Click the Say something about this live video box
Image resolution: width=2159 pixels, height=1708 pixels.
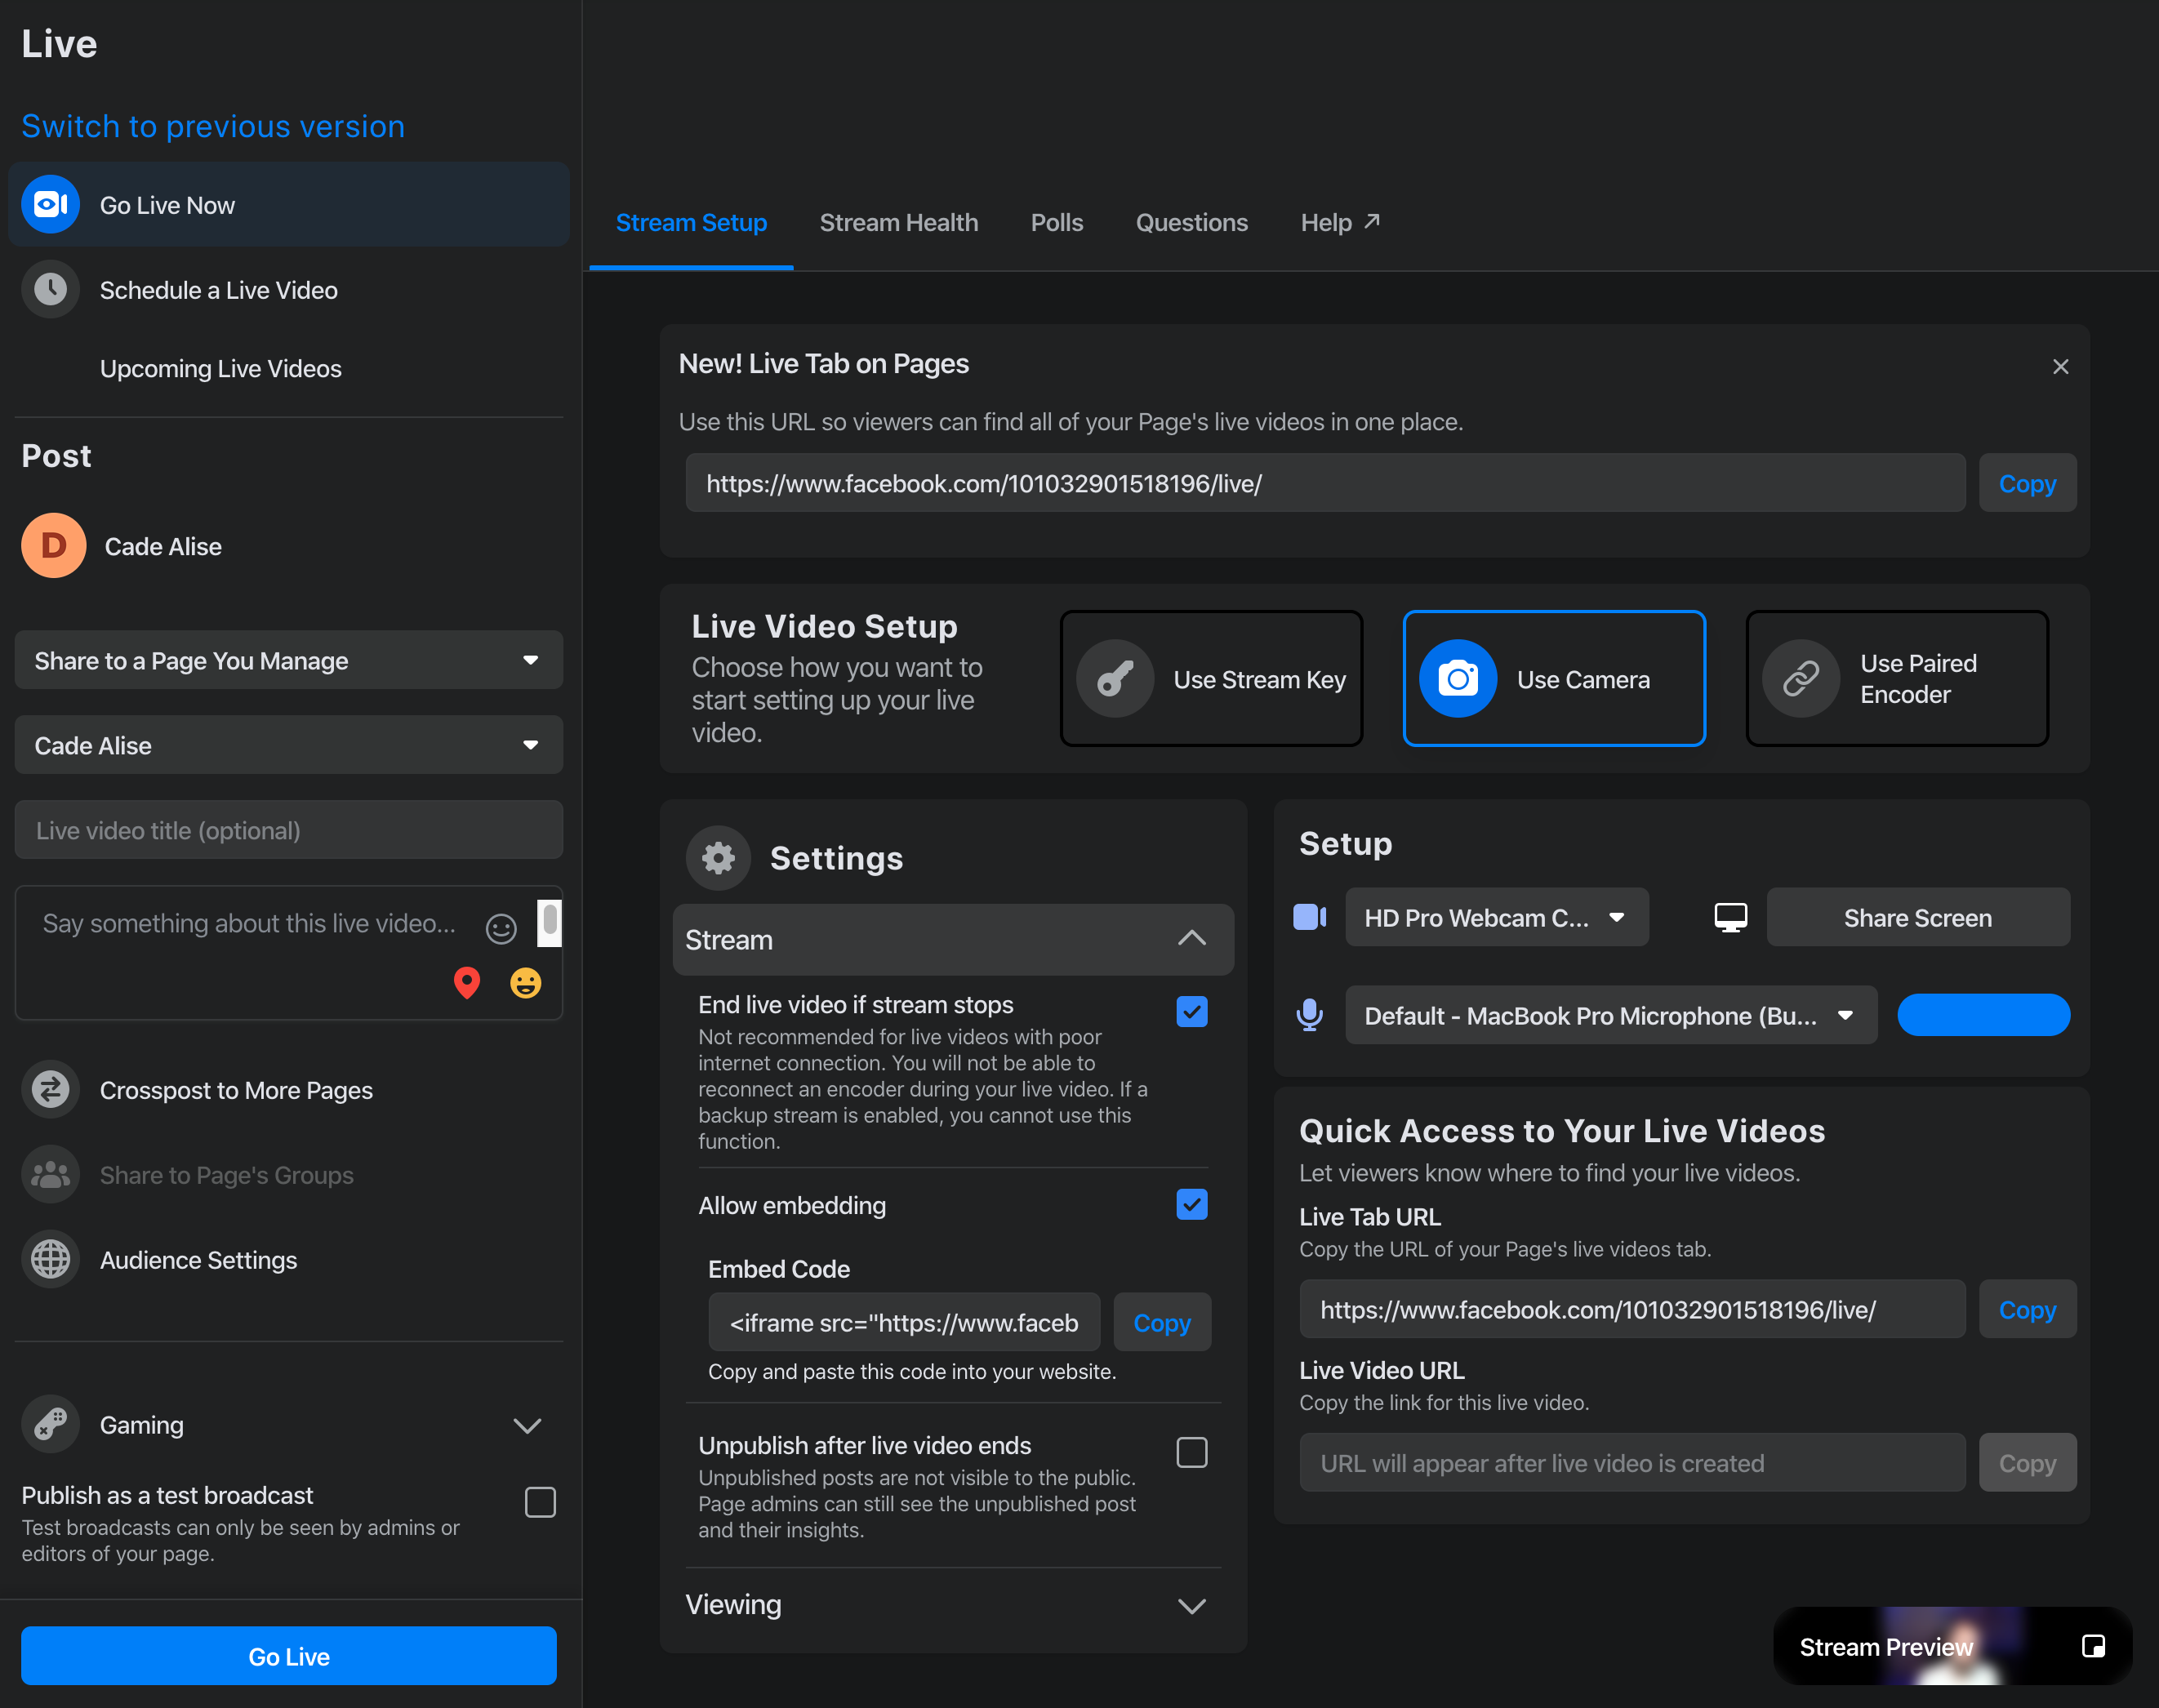pyautogui.click(x=289, y=953)
